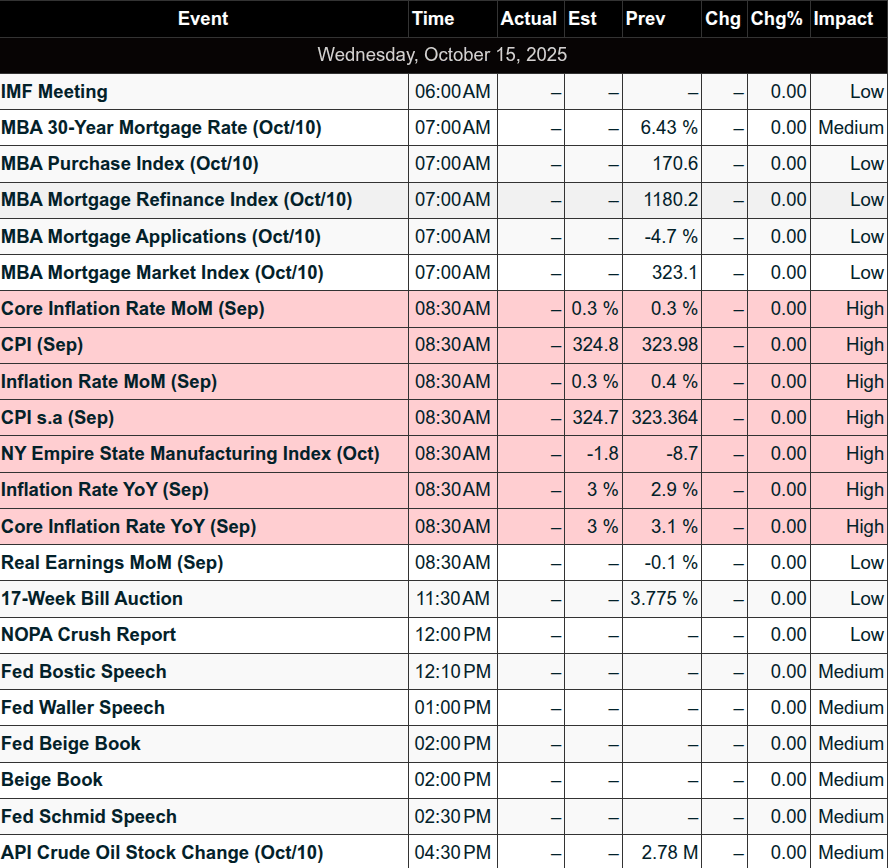The width and height of the screenshot is (896, 868).
Task: Click the Actual column header
Action: [x=528, y=19]
